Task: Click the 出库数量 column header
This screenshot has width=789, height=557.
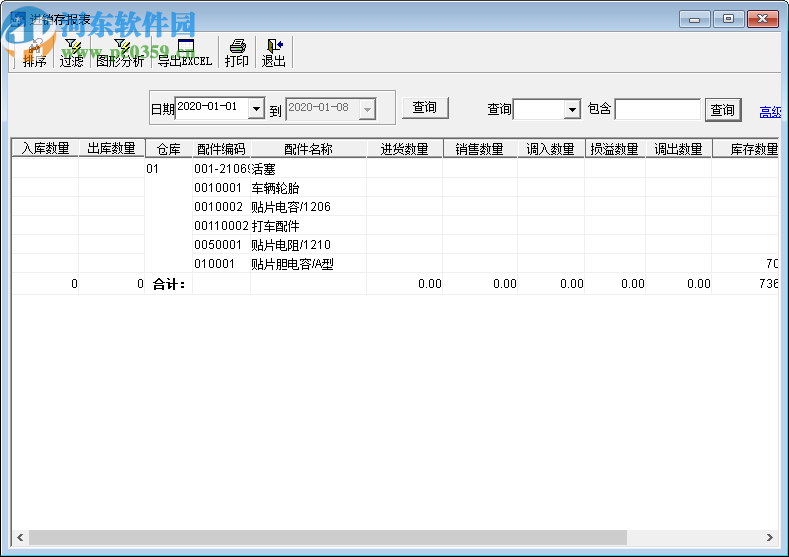Action: tap(111, 148)
